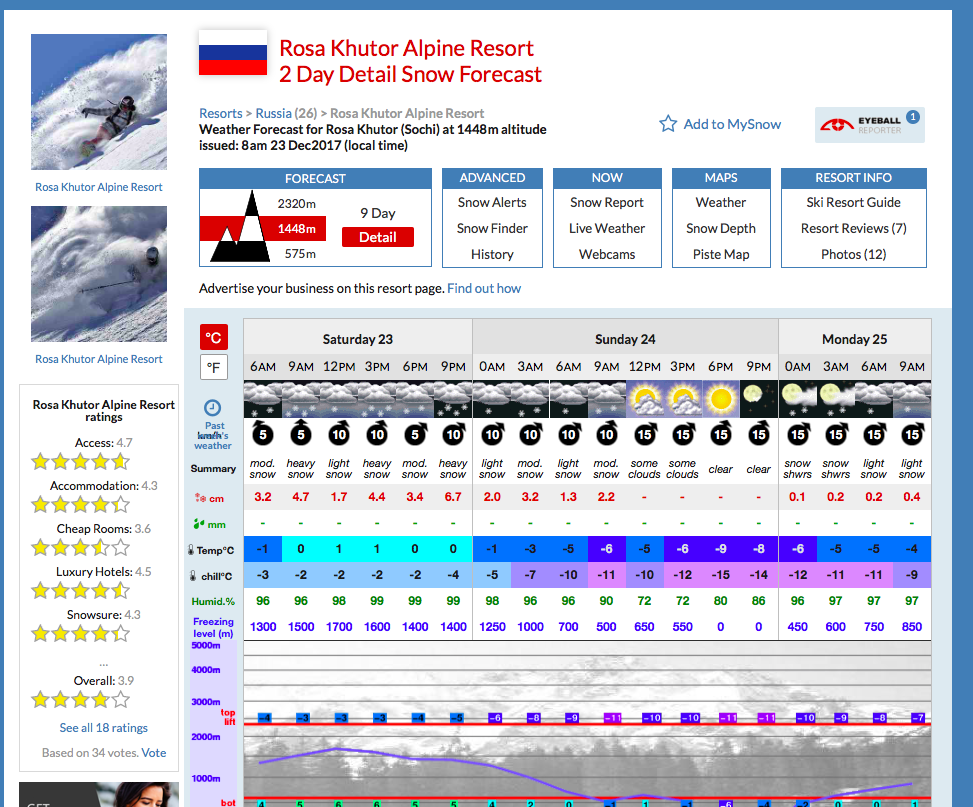
Task: Open the Snow Report
Action: point(606,202)
